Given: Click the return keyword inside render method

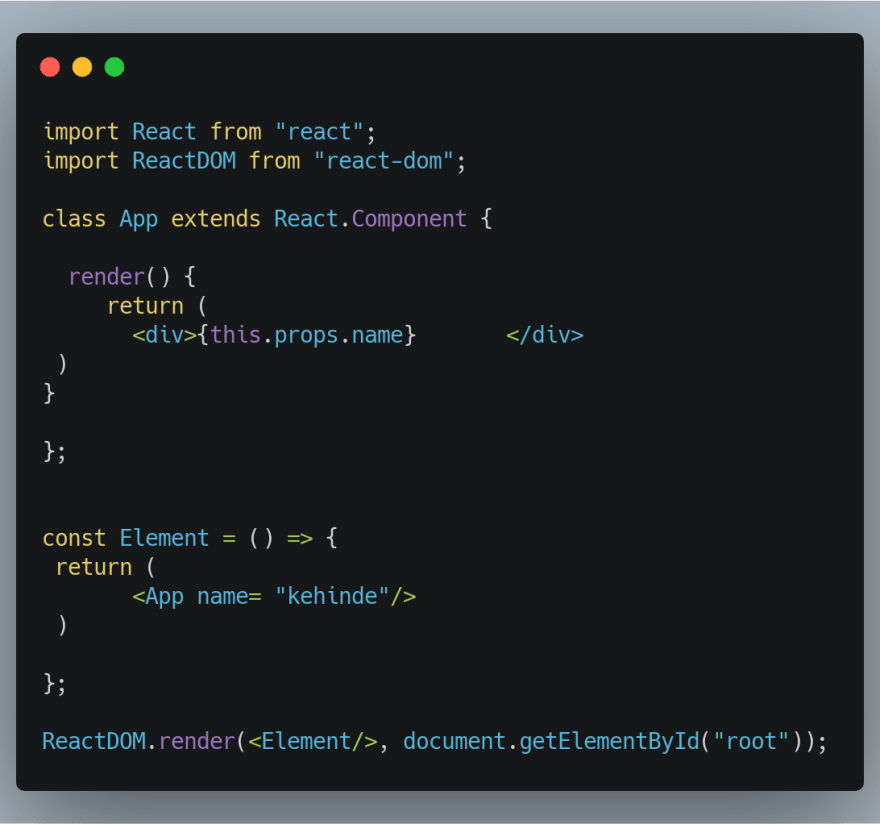Looking at the screenshot, I should [x=145, y=306].
